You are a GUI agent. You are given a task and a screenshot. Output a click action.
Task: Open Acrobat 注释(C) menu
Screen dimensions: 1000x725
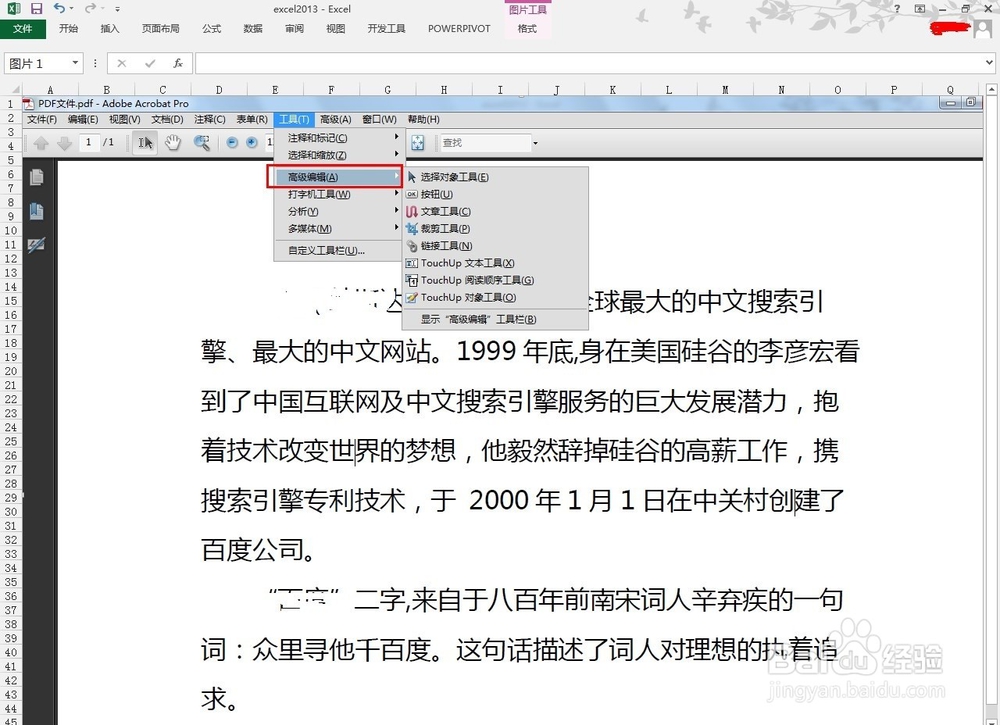point(210,119)
